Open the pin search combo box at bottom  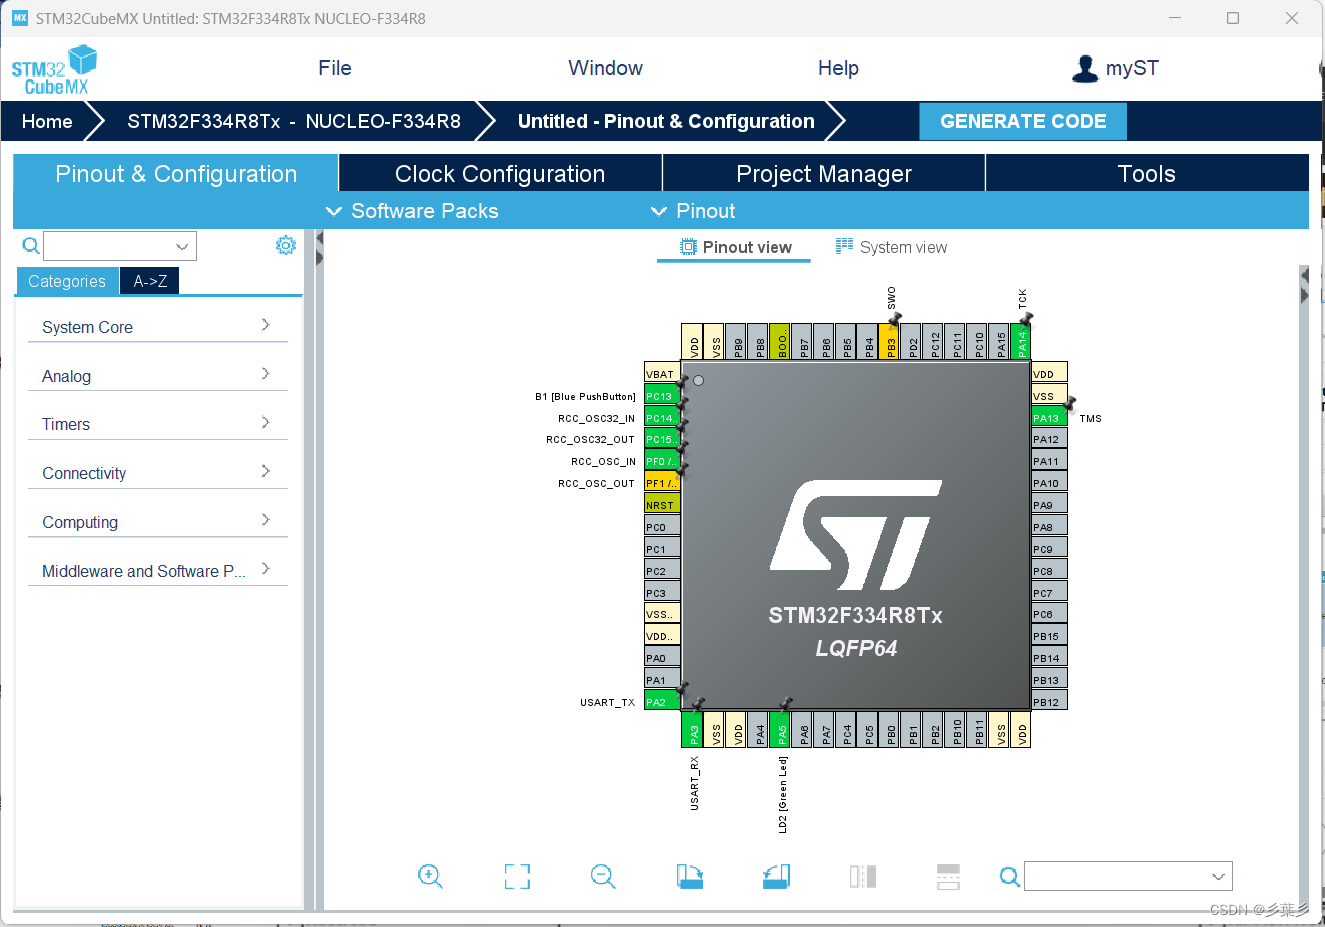pos(1128,877)
